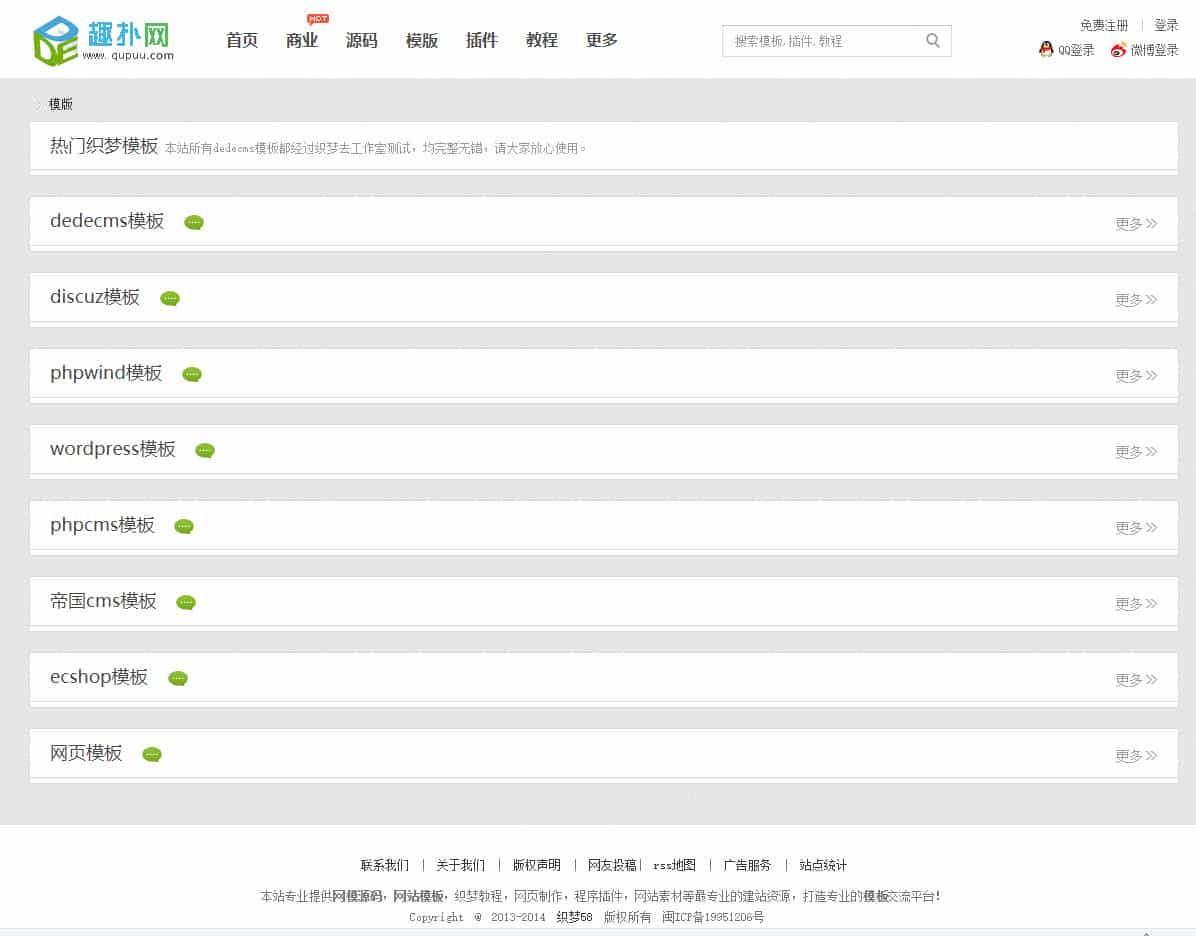Click 更多 in the 帝国cms模板 row

[1136, 603]
